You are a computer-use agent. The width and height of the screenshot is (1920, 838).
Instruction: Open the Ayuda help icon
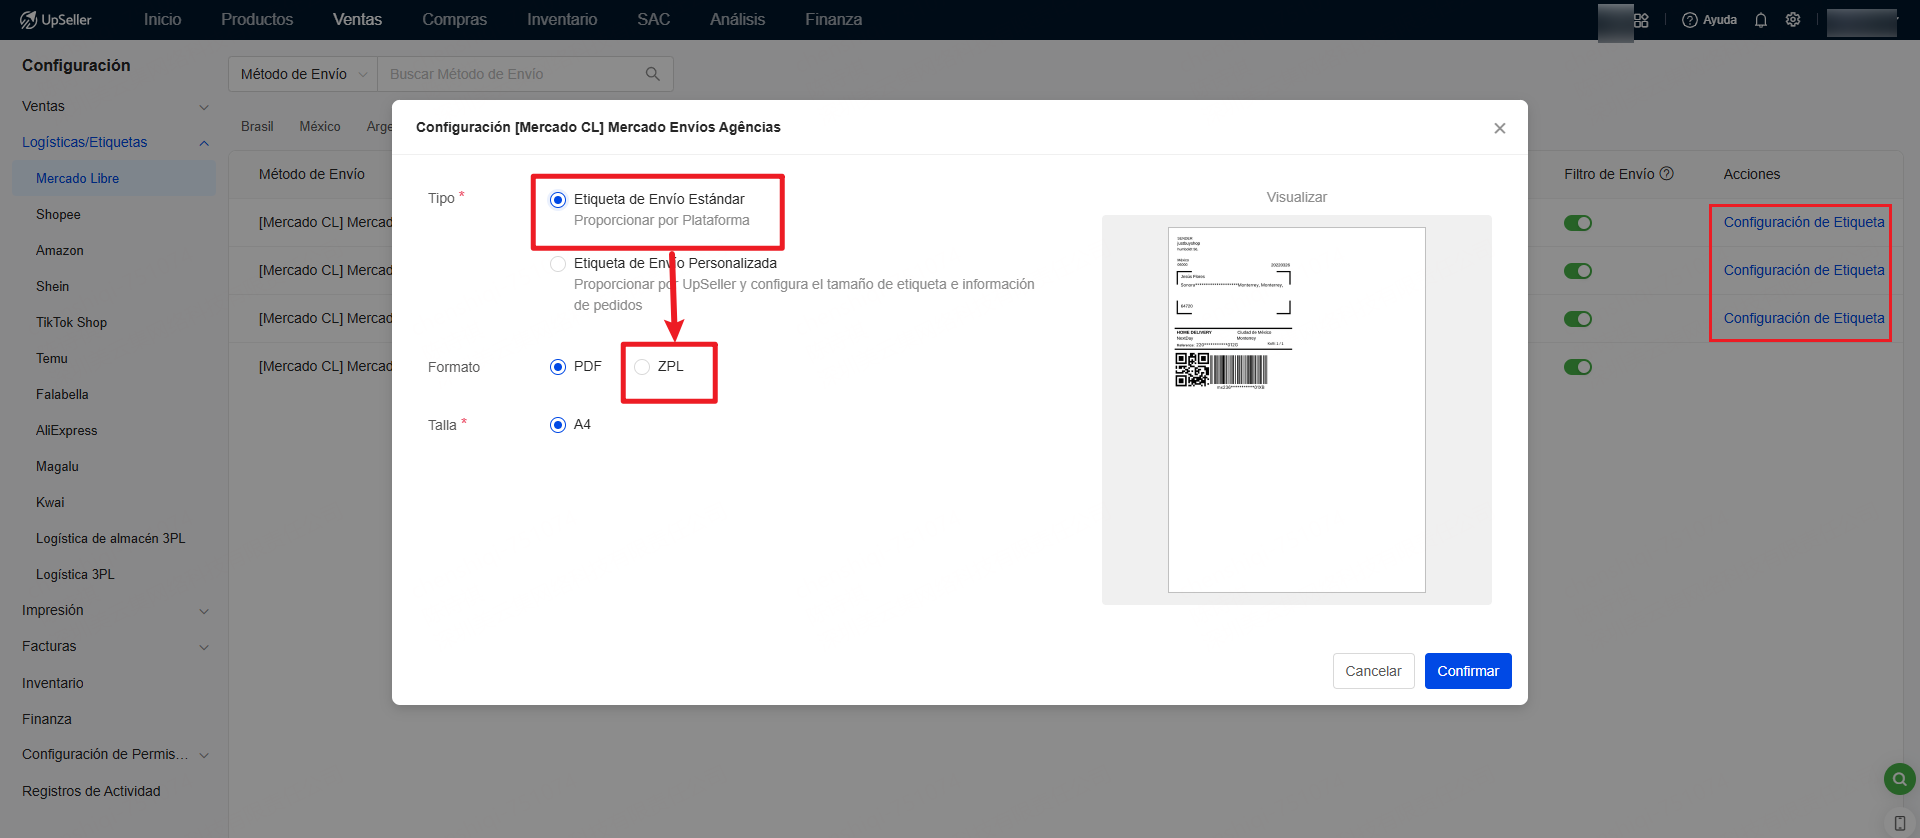(x=1690, y=20)
